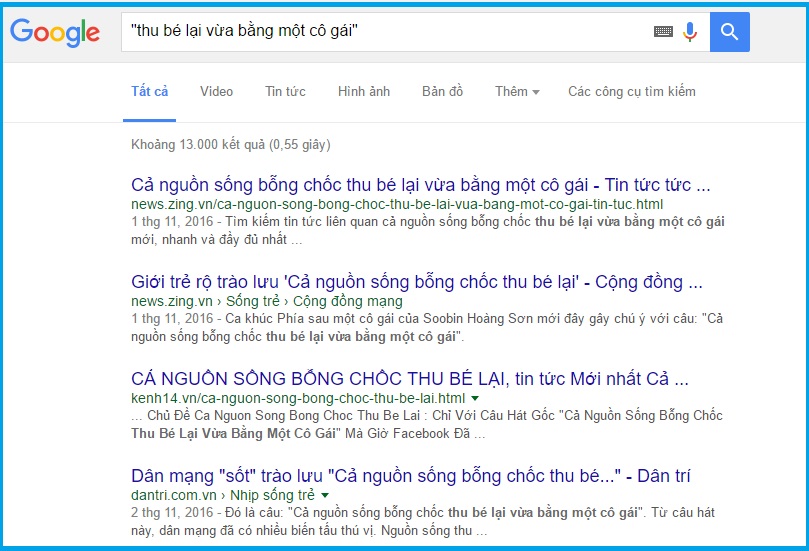809x551 pixels.
Task: Open result 'Dân mạng "sốt" trào lưu' from Dân trí
Action: [411, 476]
